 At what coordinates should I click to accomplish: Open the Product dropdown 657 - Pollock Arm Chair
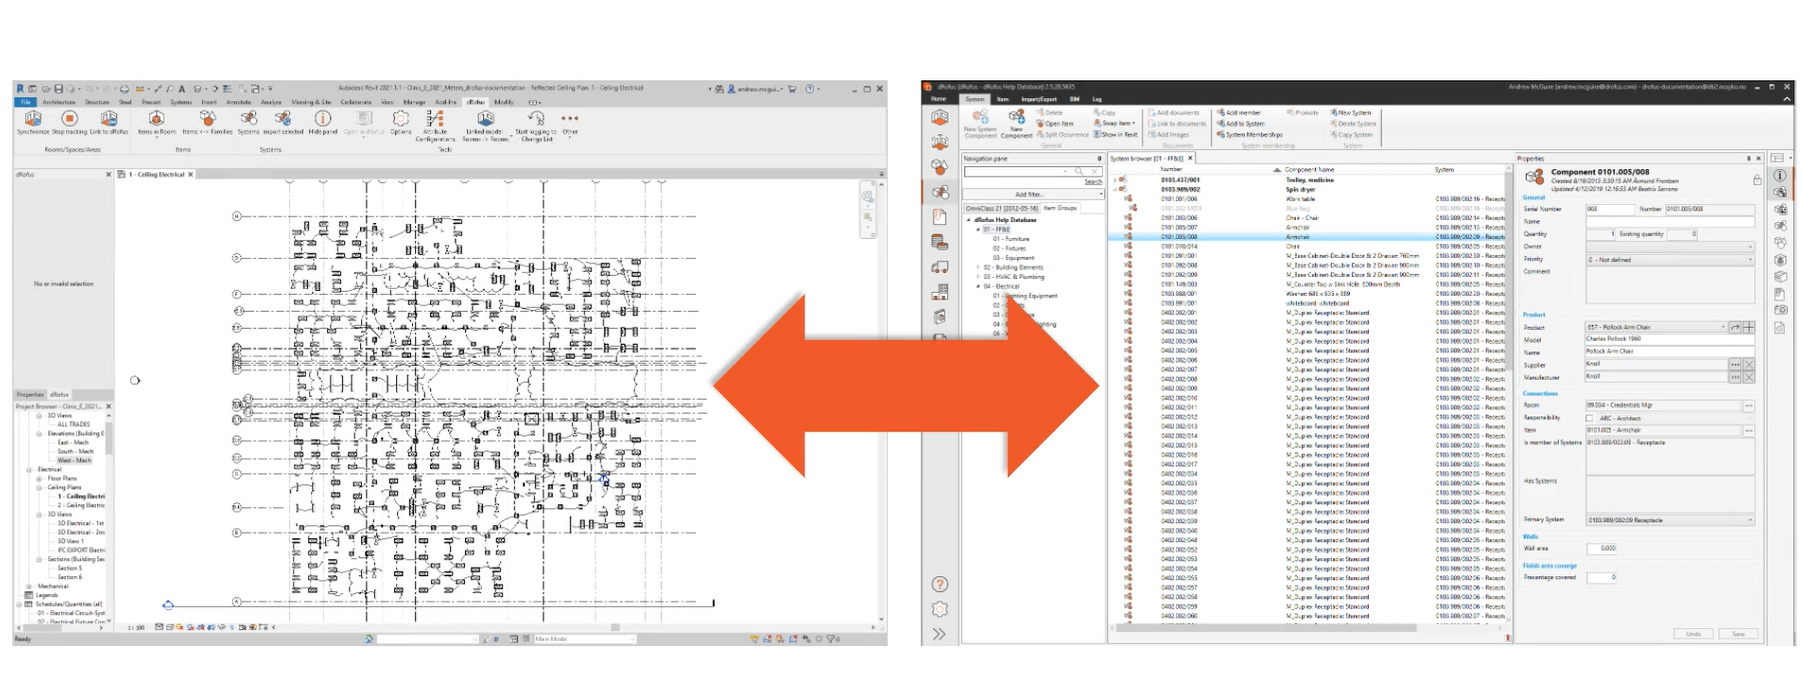point(1656,327)
